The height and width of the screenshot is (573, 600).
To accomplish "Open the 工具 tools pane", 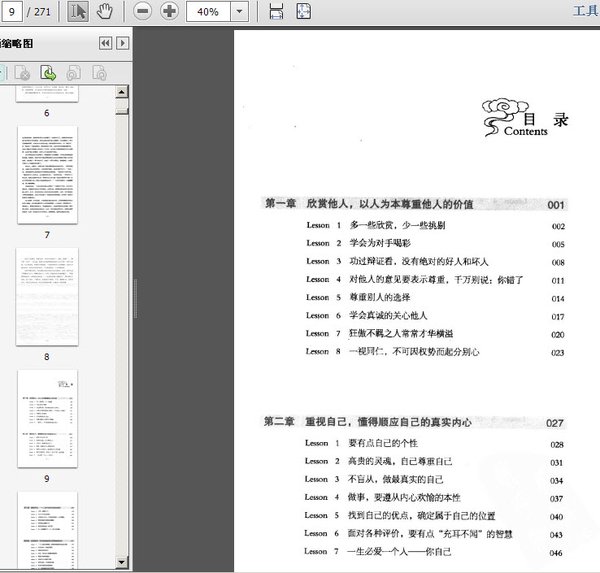I will (x=585, y=11).
